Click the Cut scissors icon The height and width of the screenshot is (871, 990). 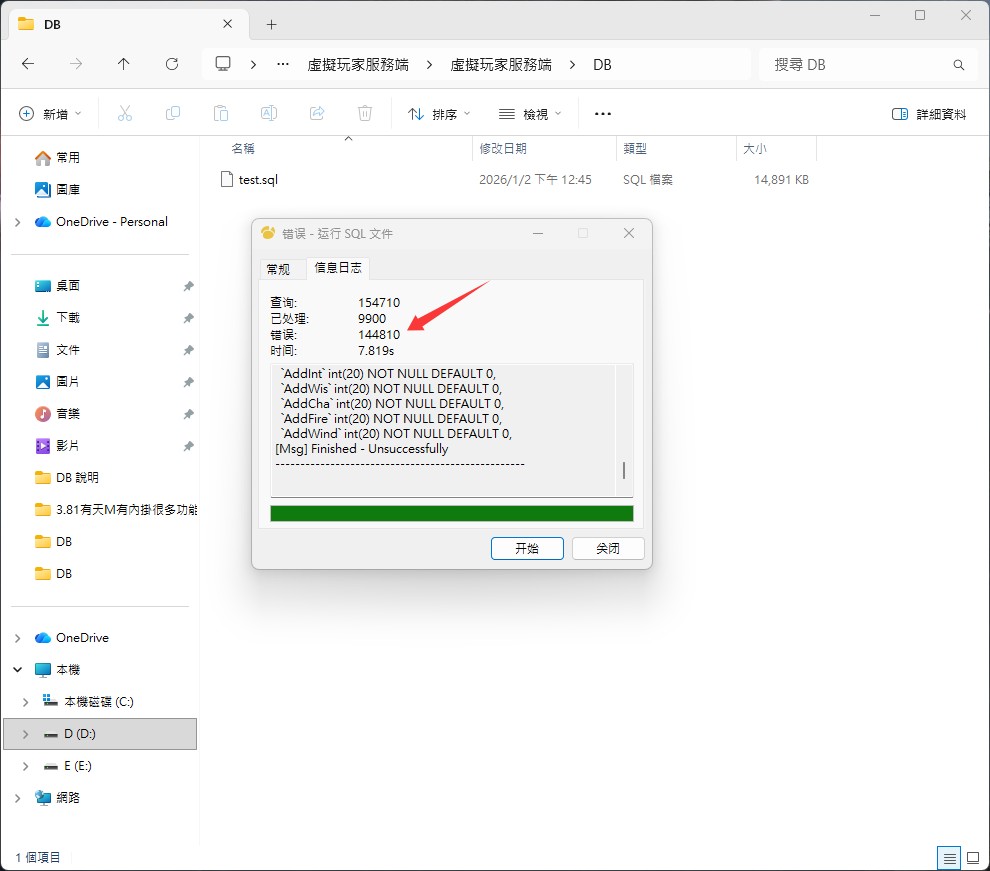(x=125, y=114)
